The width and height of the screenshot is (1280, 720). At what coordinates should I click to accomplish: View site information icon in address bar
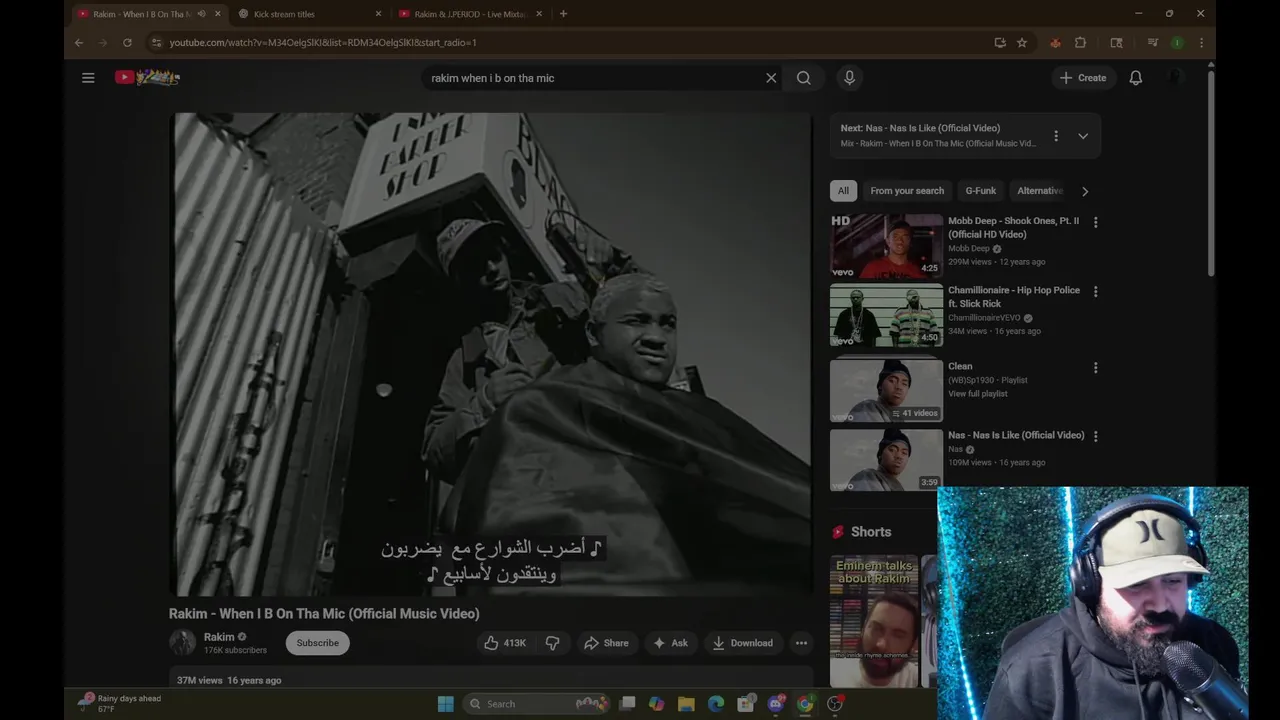(x=155, y=43)
